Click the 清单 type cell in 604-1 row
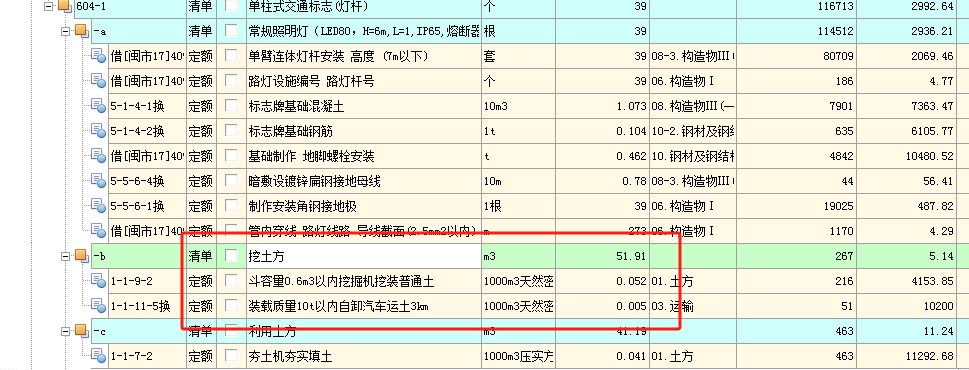The image size is (969, 370). point(201,6)
